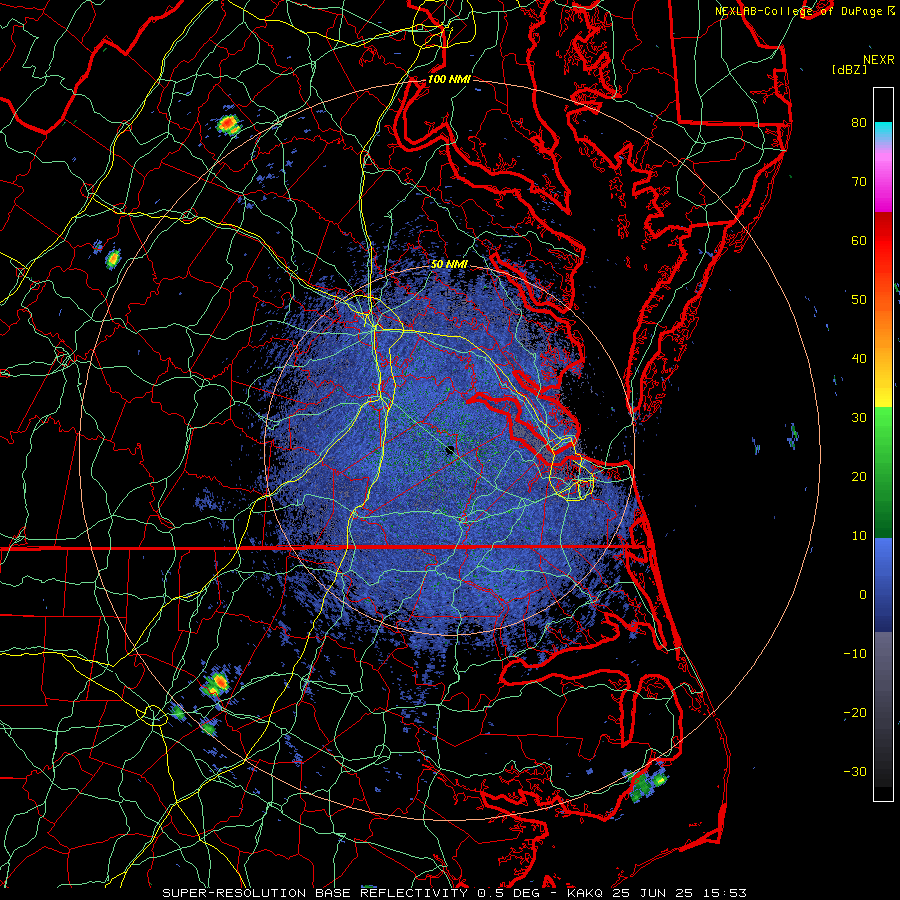Click the '50 NMI' range ring label

pos(449,264)
